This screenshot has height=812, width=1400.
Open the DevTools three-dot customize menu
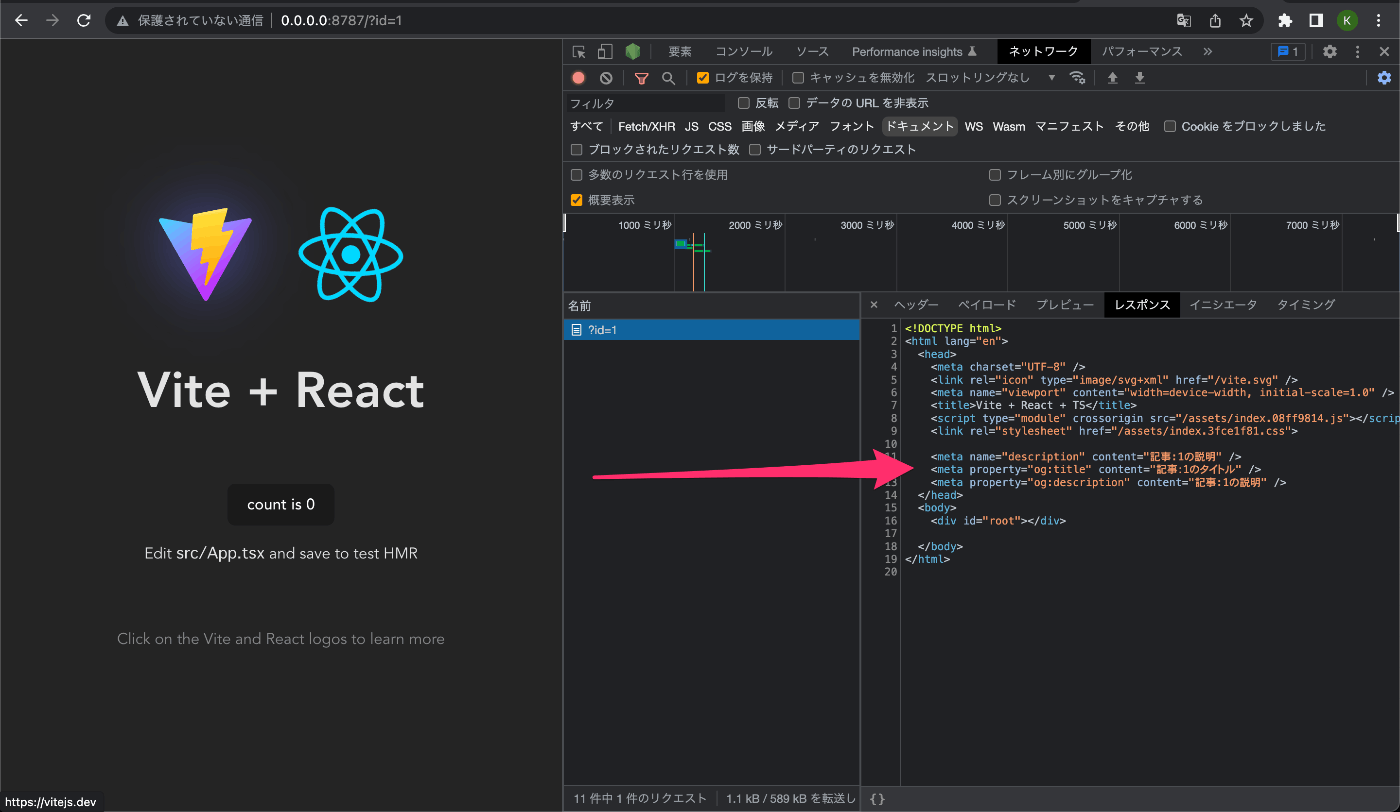coord(1357,52)
